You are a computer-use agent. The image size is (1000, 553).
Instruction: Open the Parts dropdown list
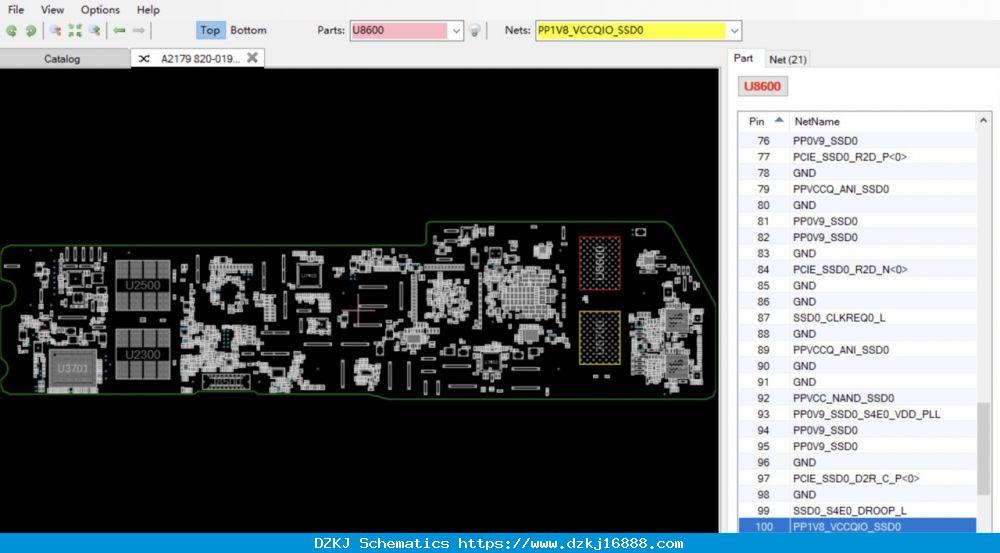(456, 30)
